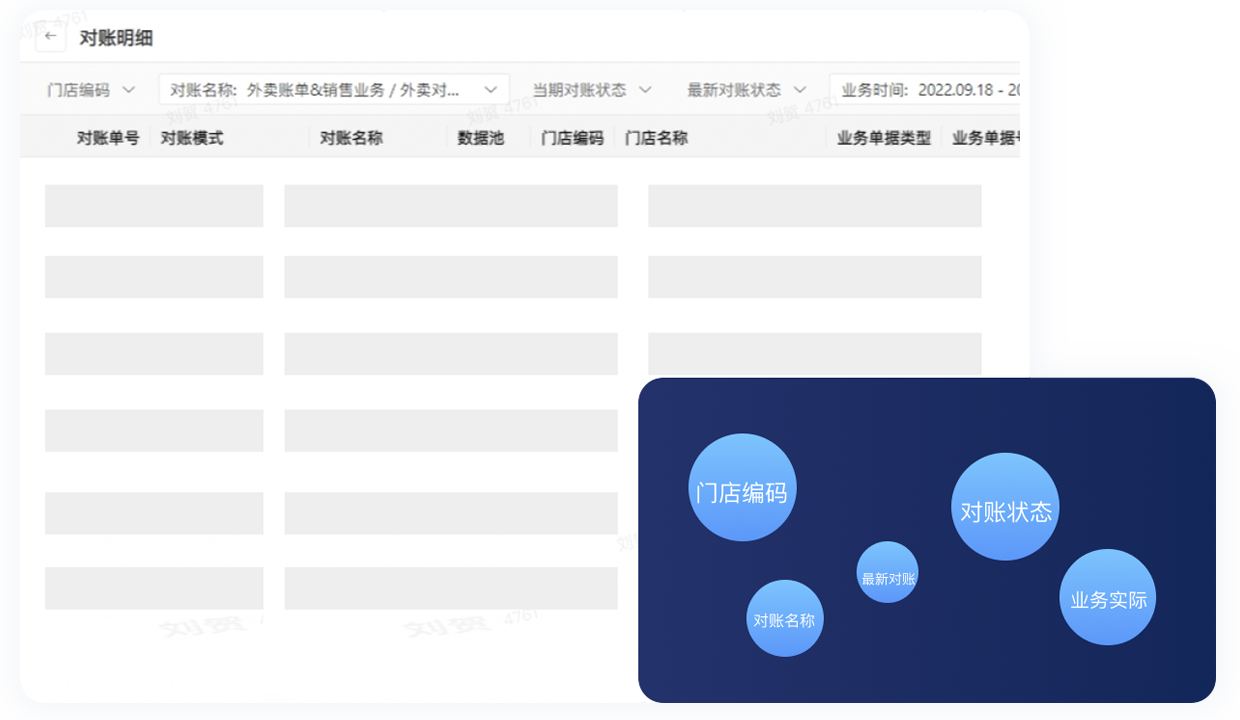Click the 对账单号 column header
This screenshot has width=1240, height=720.
pyautogui.click(x=107, y=138)
